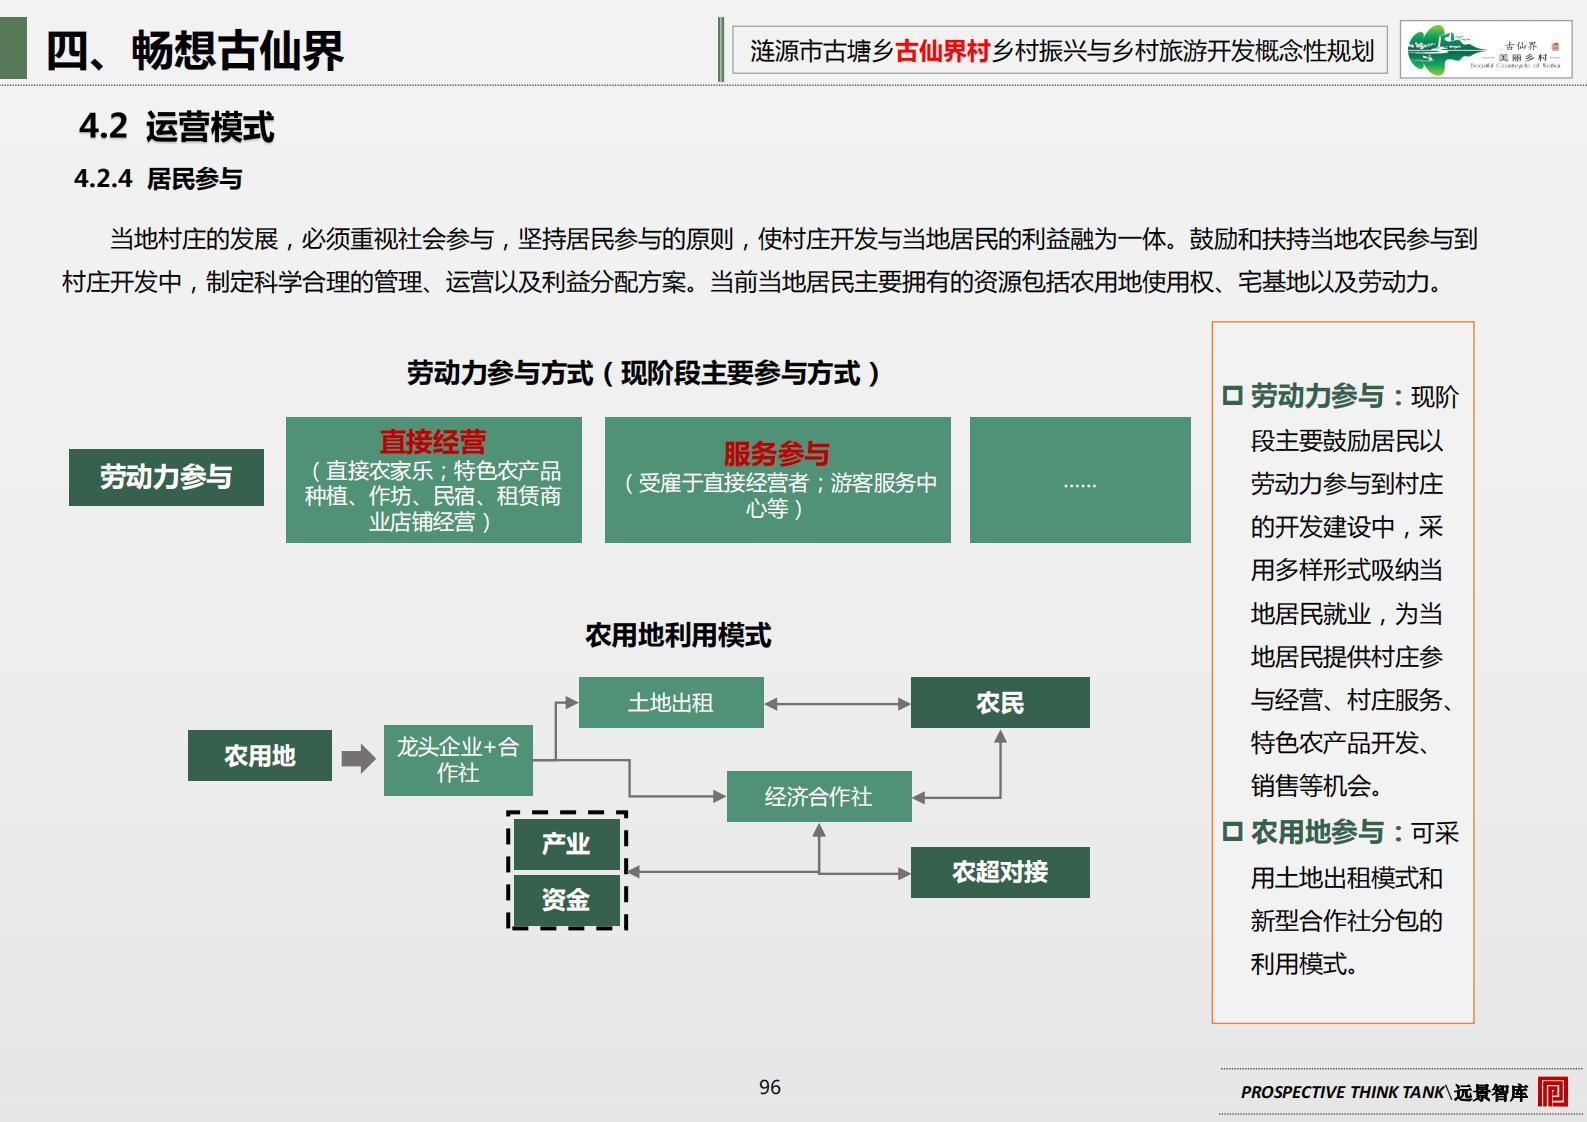Click the green 农用地参与 heading in sidebar
This screenshot has height=1122, width=1587.
point(1317,832)
